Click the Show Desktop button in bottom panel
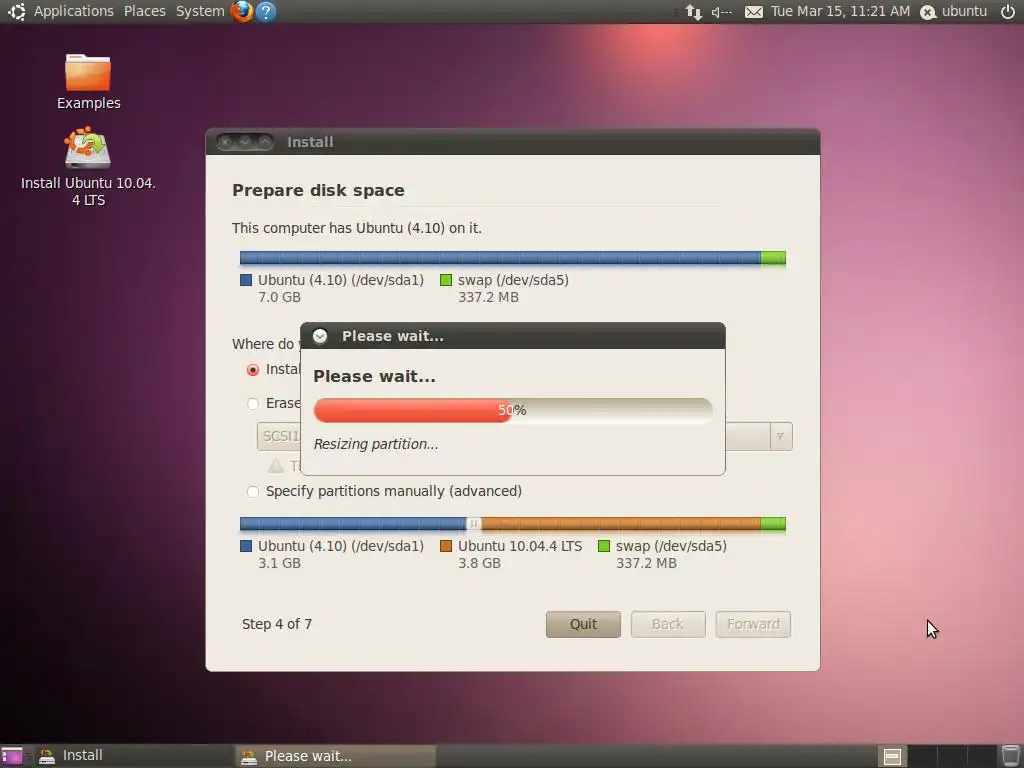The width and height of the screenshot is (1024, 768). pyautogui.click(x=12, y=756)
